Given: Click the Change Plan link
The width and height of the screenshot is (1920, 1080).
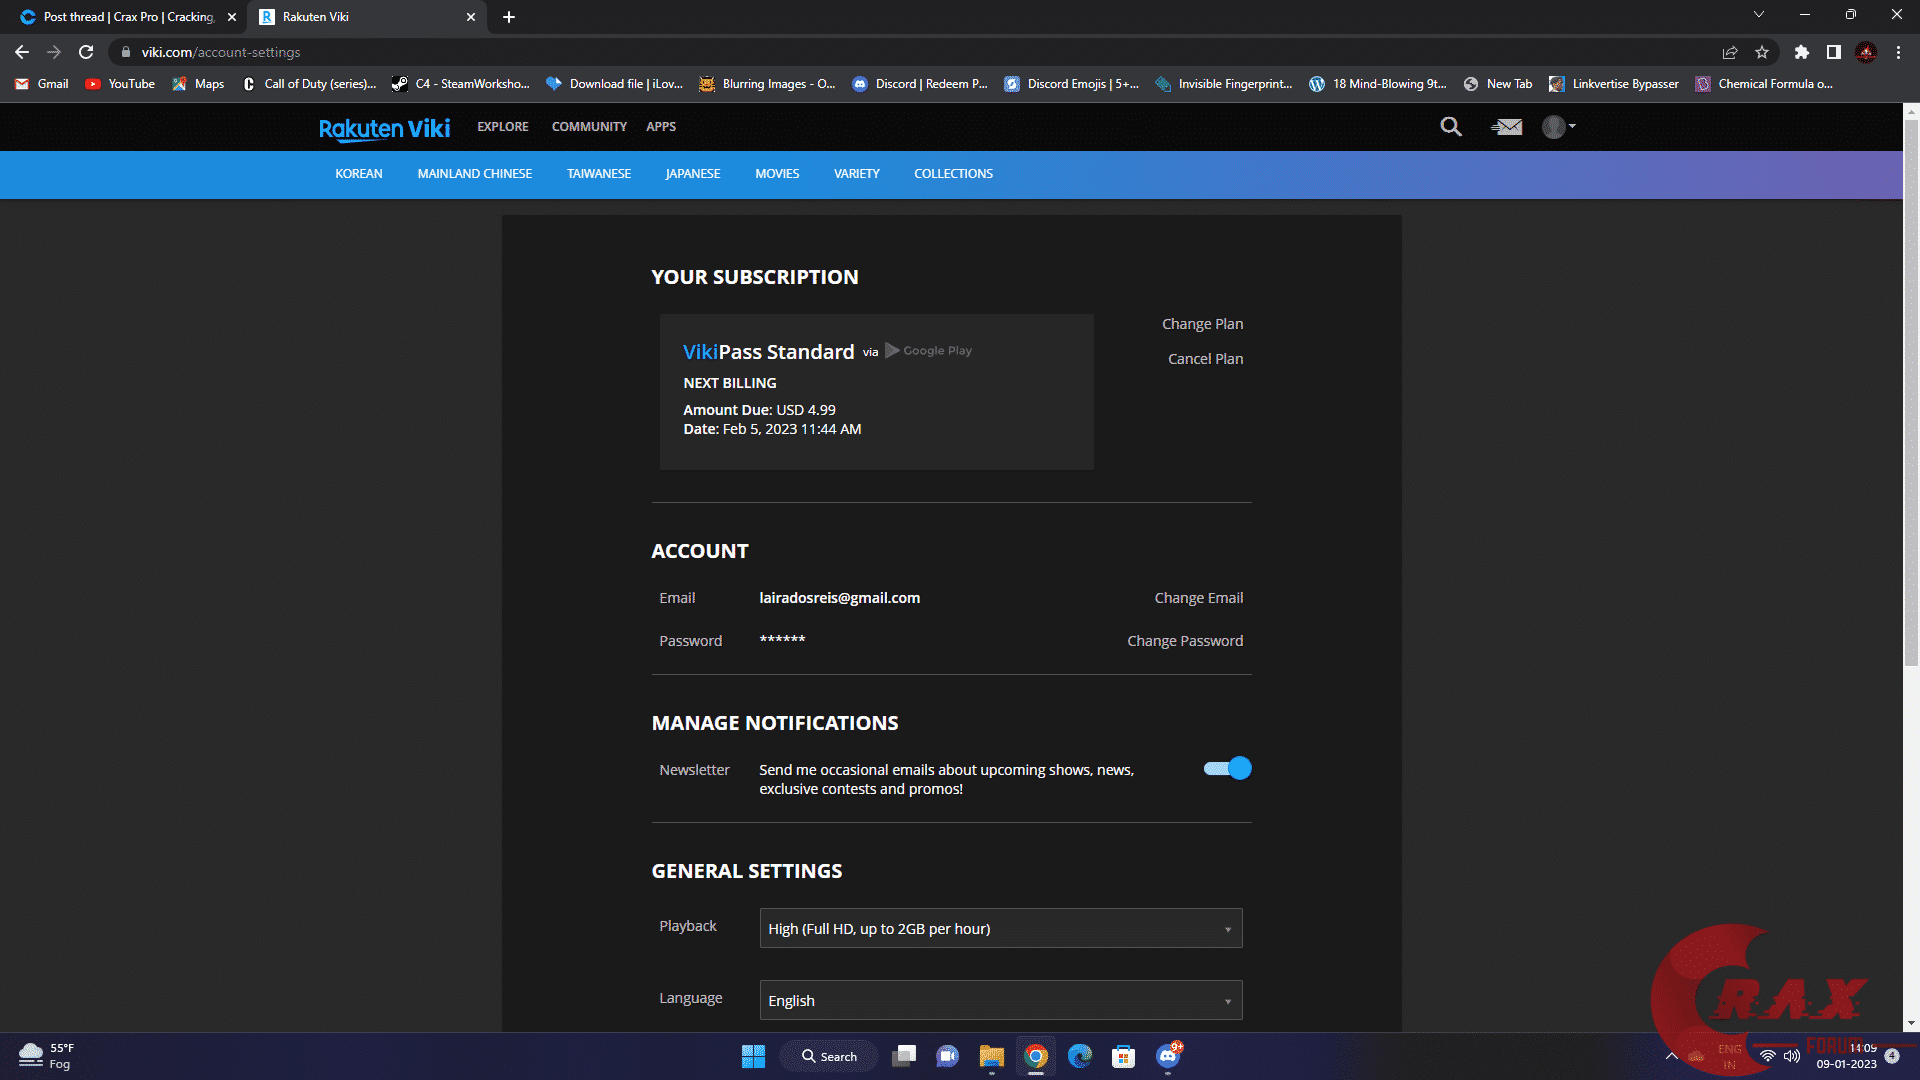Looking at the screenshot, I should (1202, 323).
